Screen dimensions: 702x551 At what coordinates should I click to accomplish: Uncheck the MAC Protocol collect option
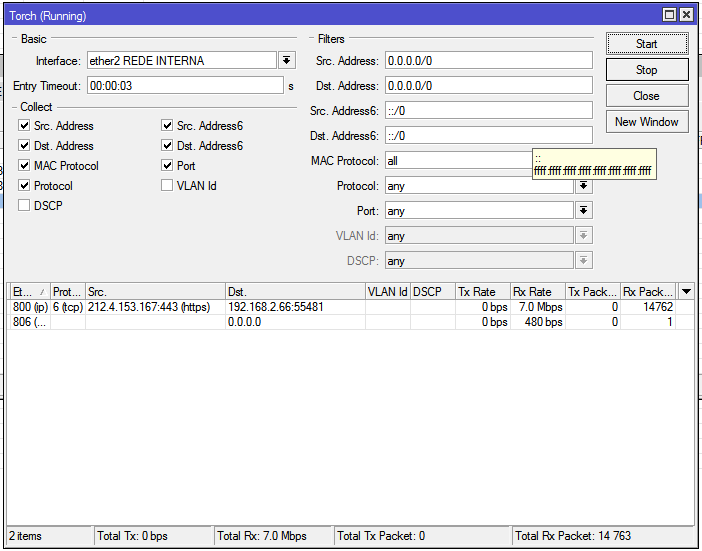coord(24,166)
